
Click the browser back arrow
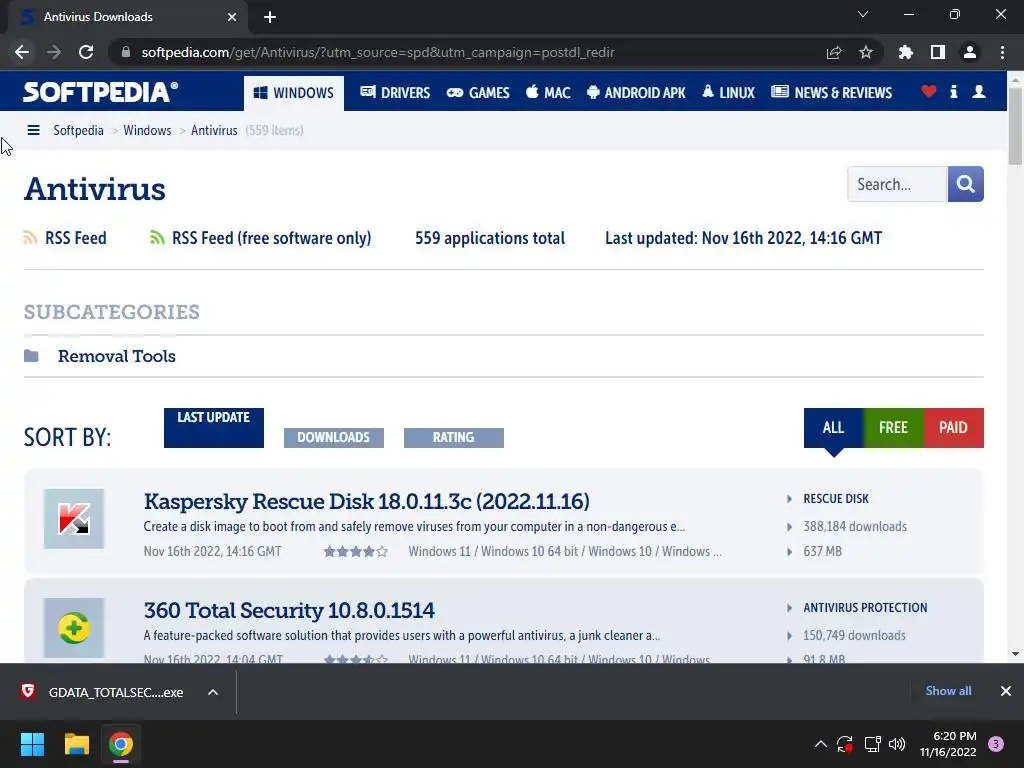coord(22,52)
